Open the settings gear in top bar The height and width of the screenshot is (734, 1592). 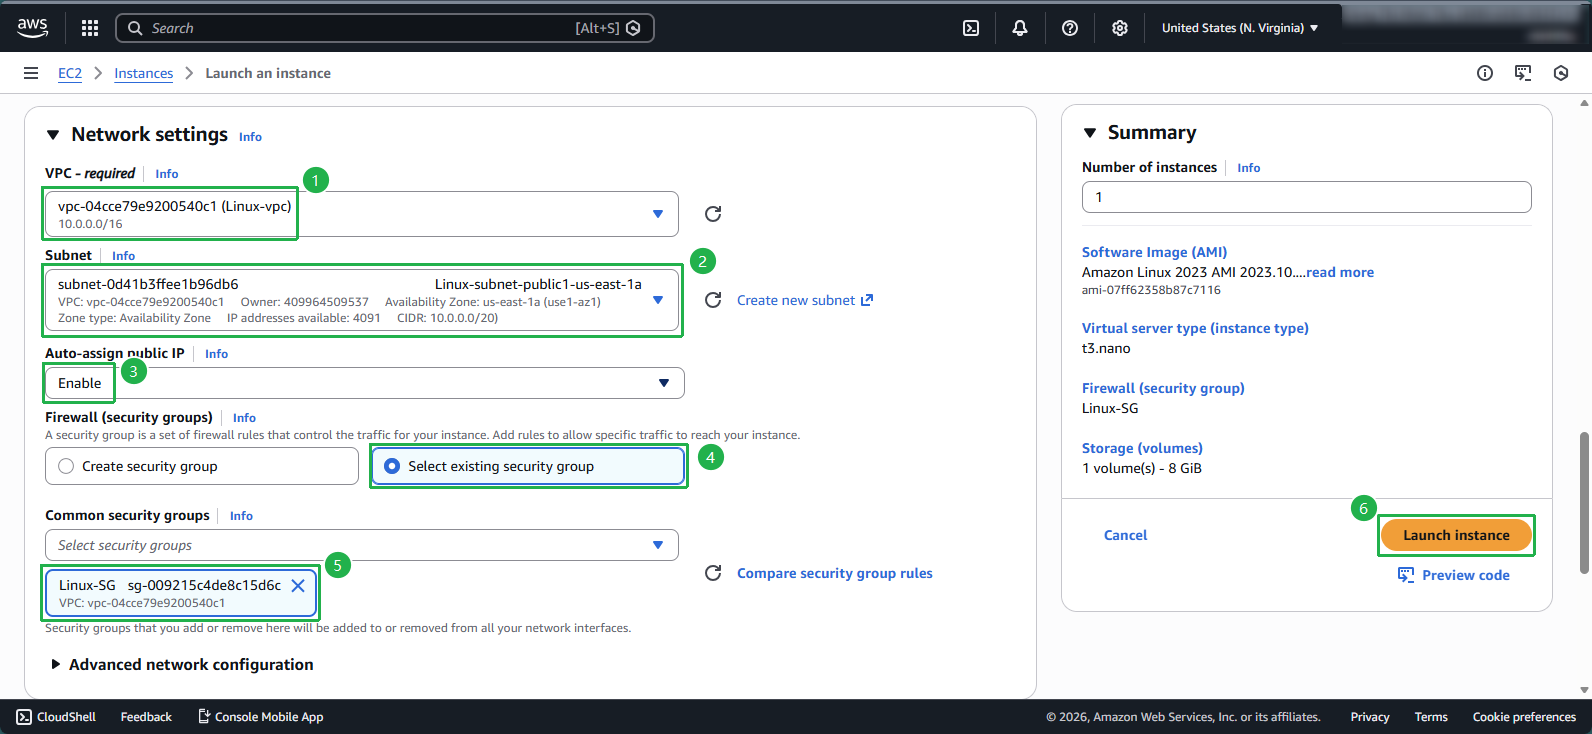pyautogui.click(x=1120, y=28)
